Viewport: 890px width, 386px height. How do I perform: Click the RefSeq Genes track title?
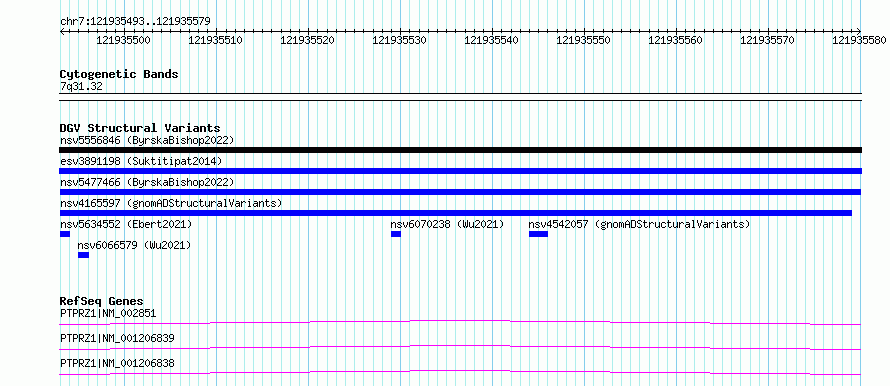click(102, 301)
